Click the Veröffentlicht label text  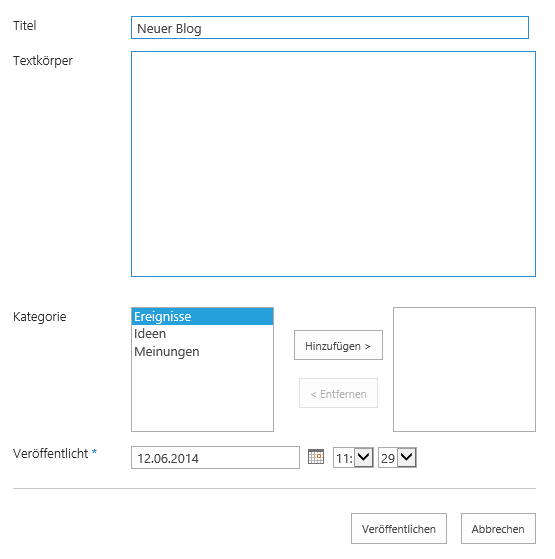click(51, 453)
